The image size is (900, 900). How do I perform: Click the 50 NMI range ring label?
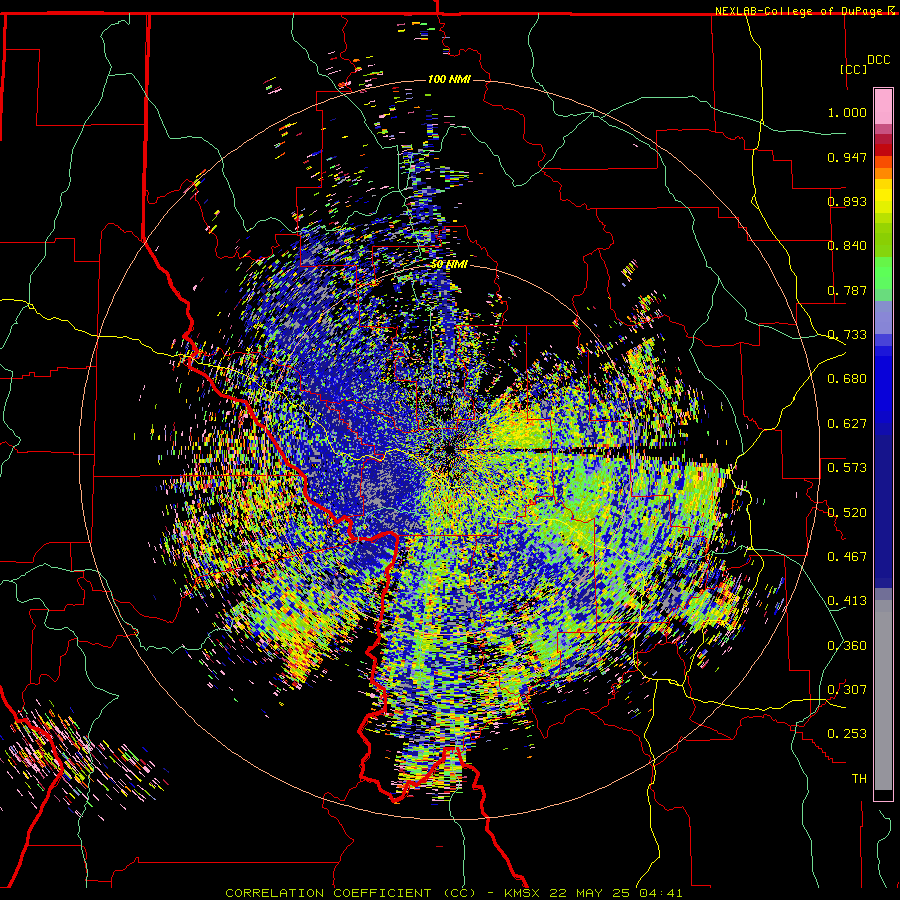point(449,265)
